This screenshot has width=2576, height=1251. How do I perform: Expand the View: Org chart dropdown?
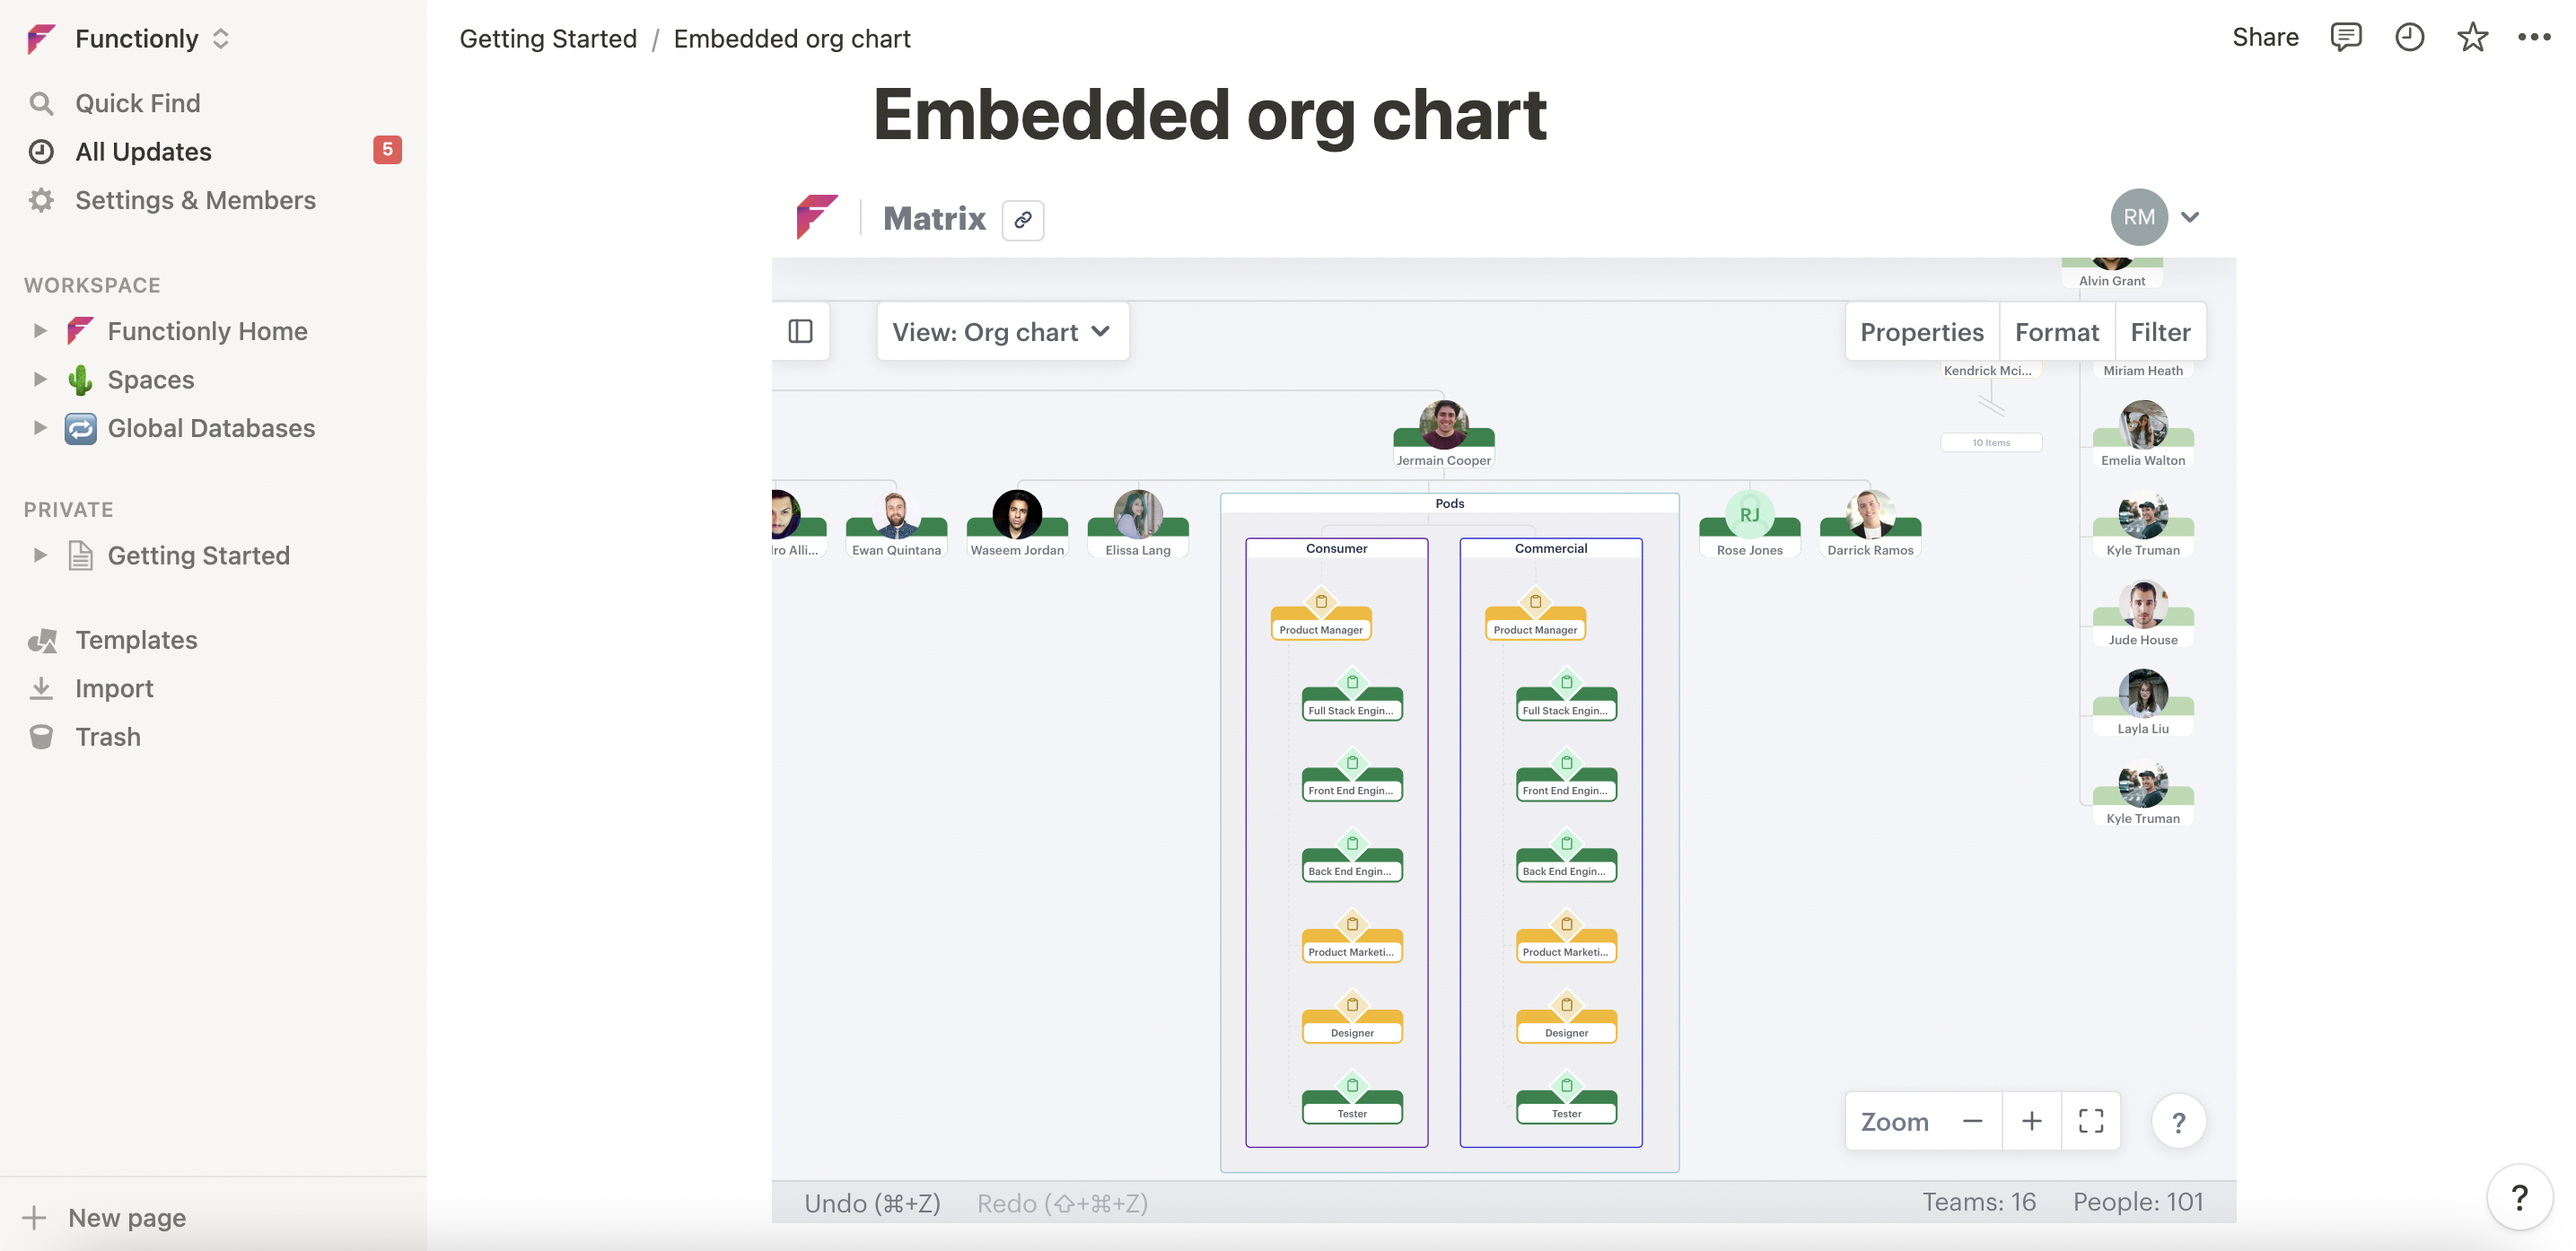(999, 332)
